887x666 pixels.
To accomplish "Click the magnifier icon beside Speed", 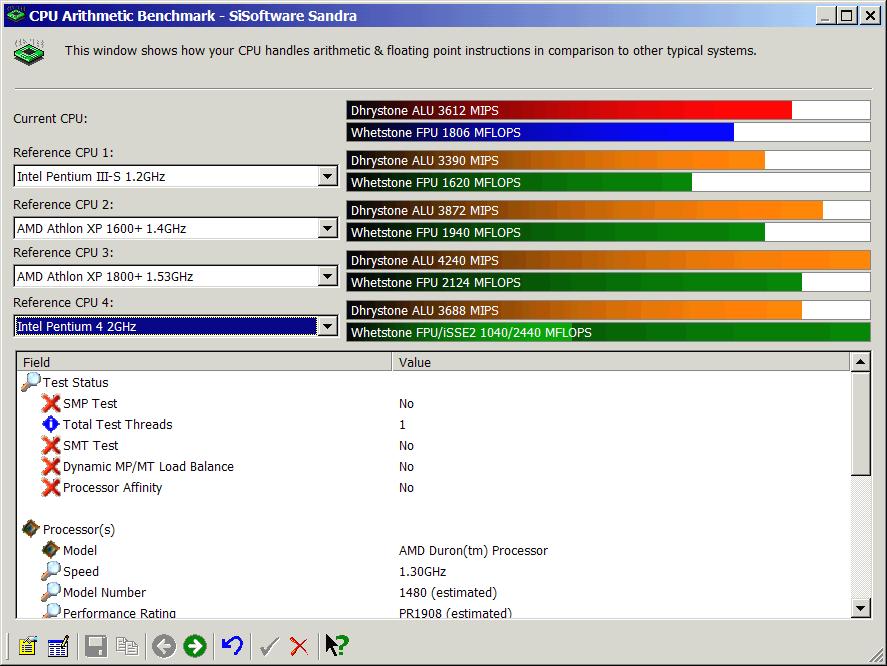I will (51, 571).
